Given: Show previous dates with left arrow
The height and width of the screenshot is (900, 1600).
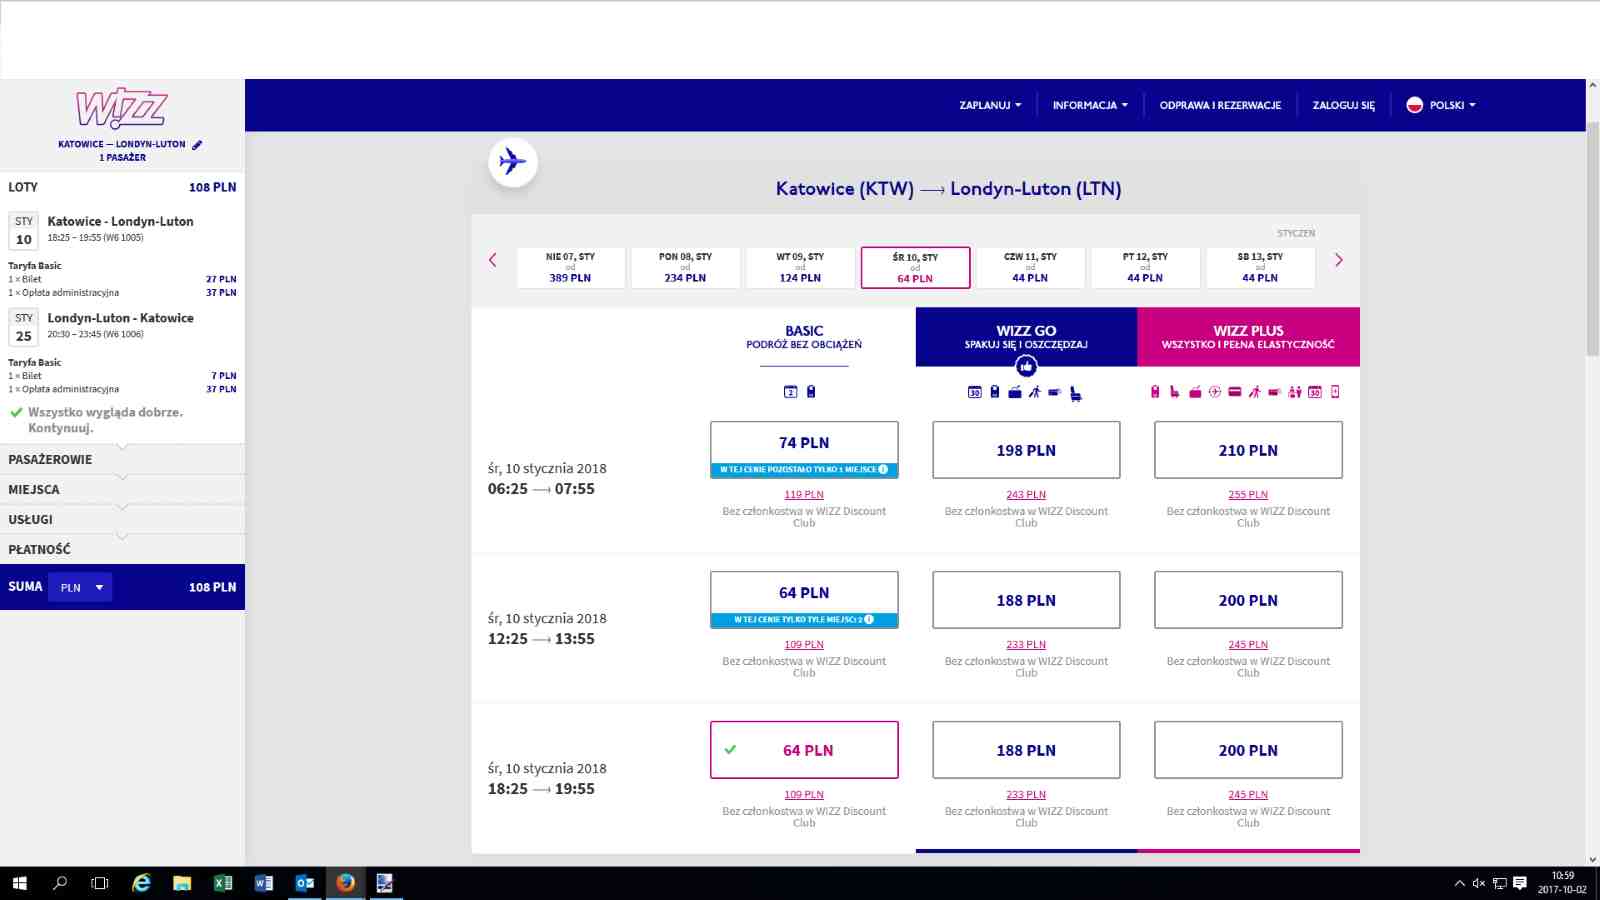Looking at the screenshot, I should pos(492,260).
